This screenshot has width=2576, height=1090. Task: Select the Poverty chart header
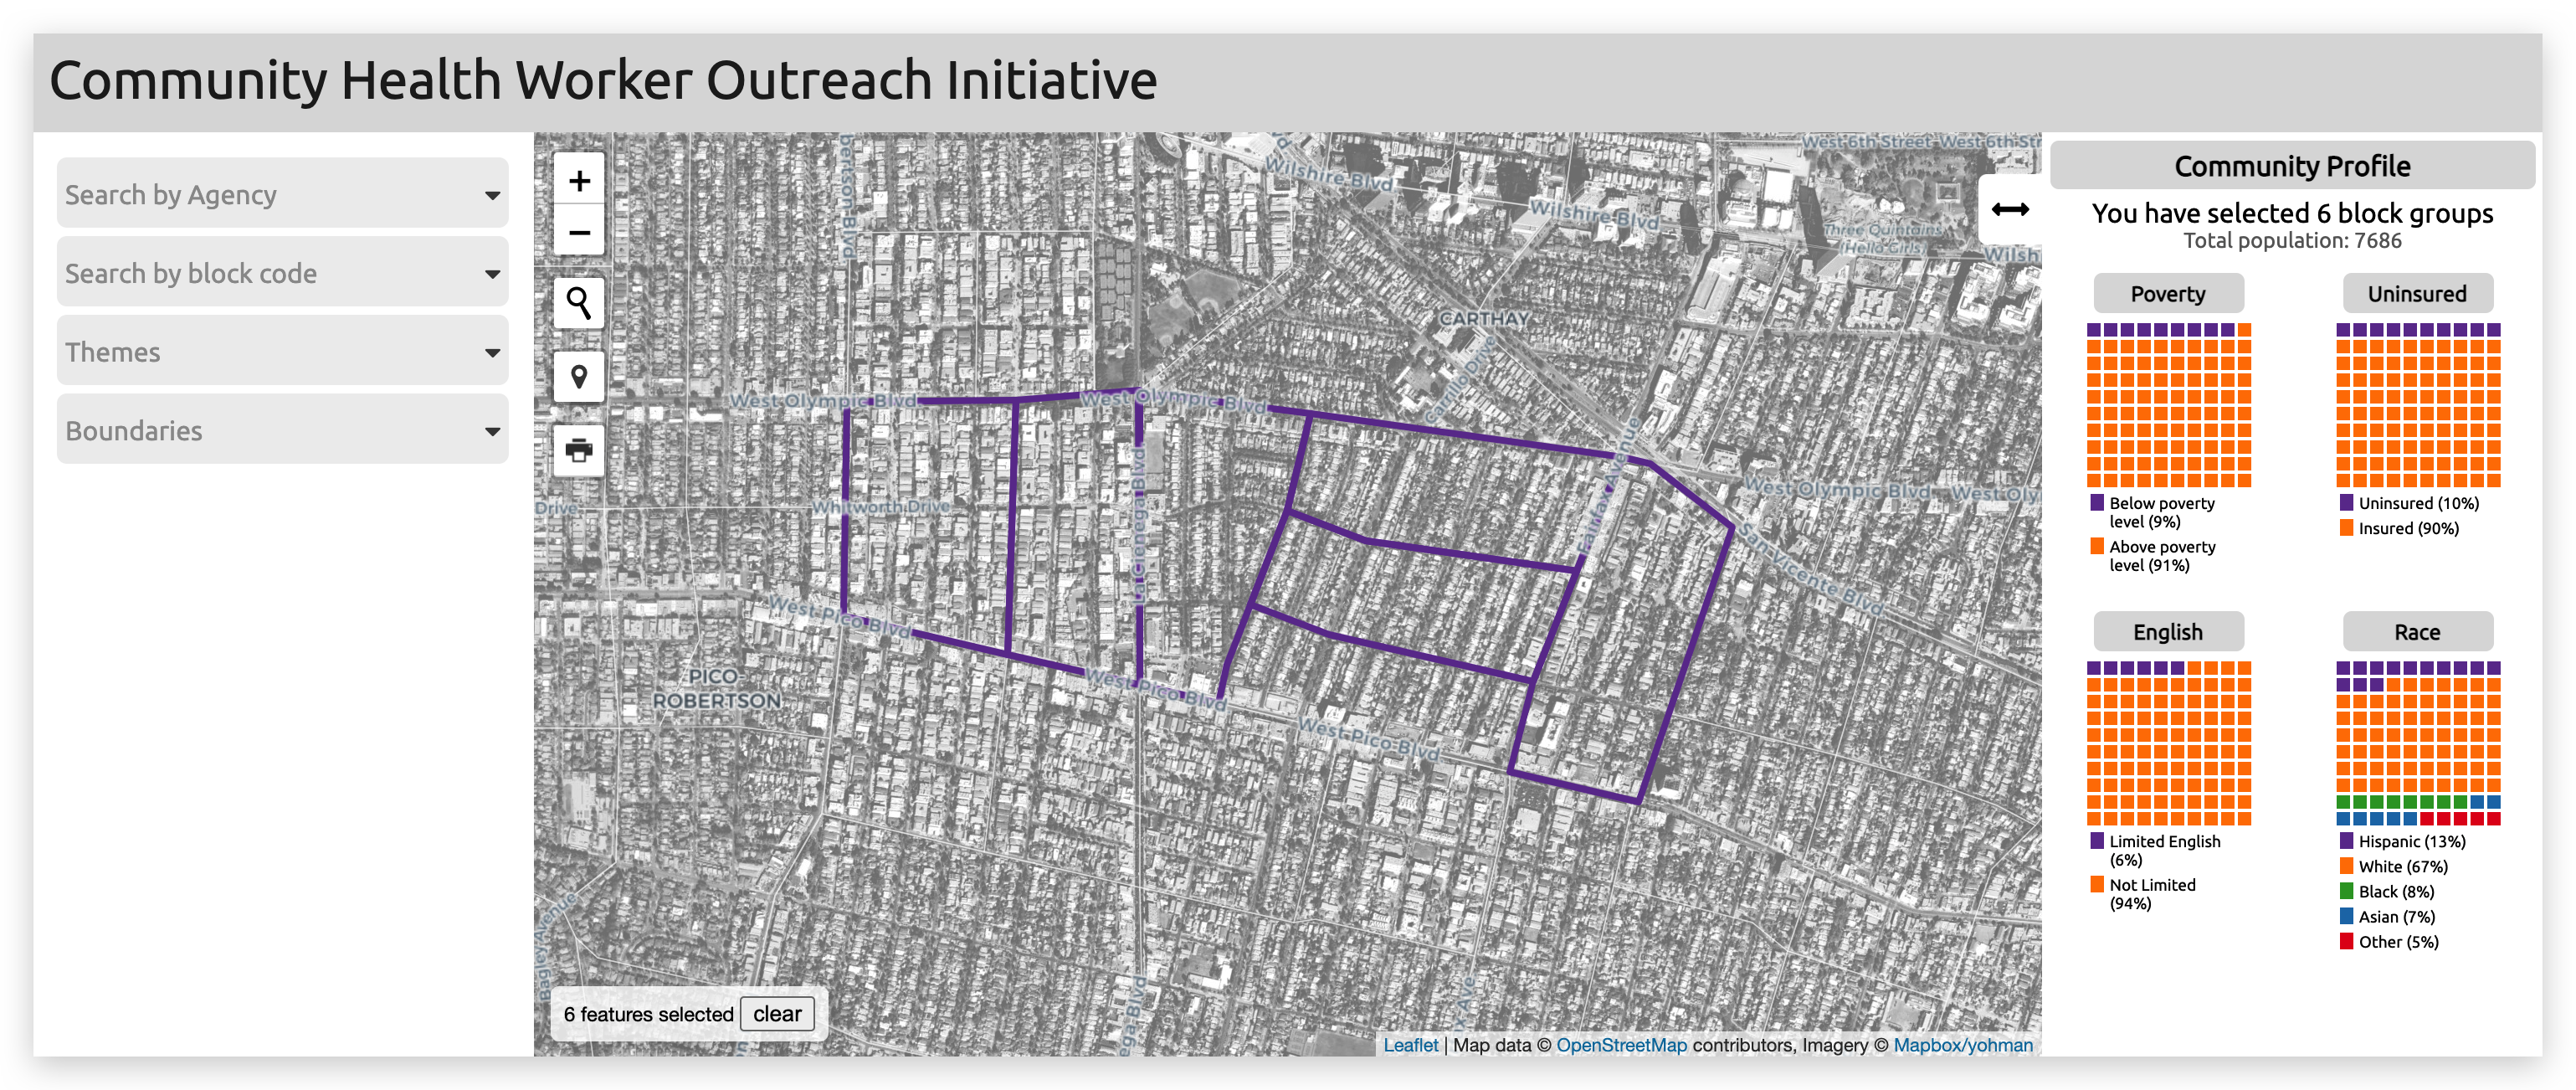coord(2168,294)
